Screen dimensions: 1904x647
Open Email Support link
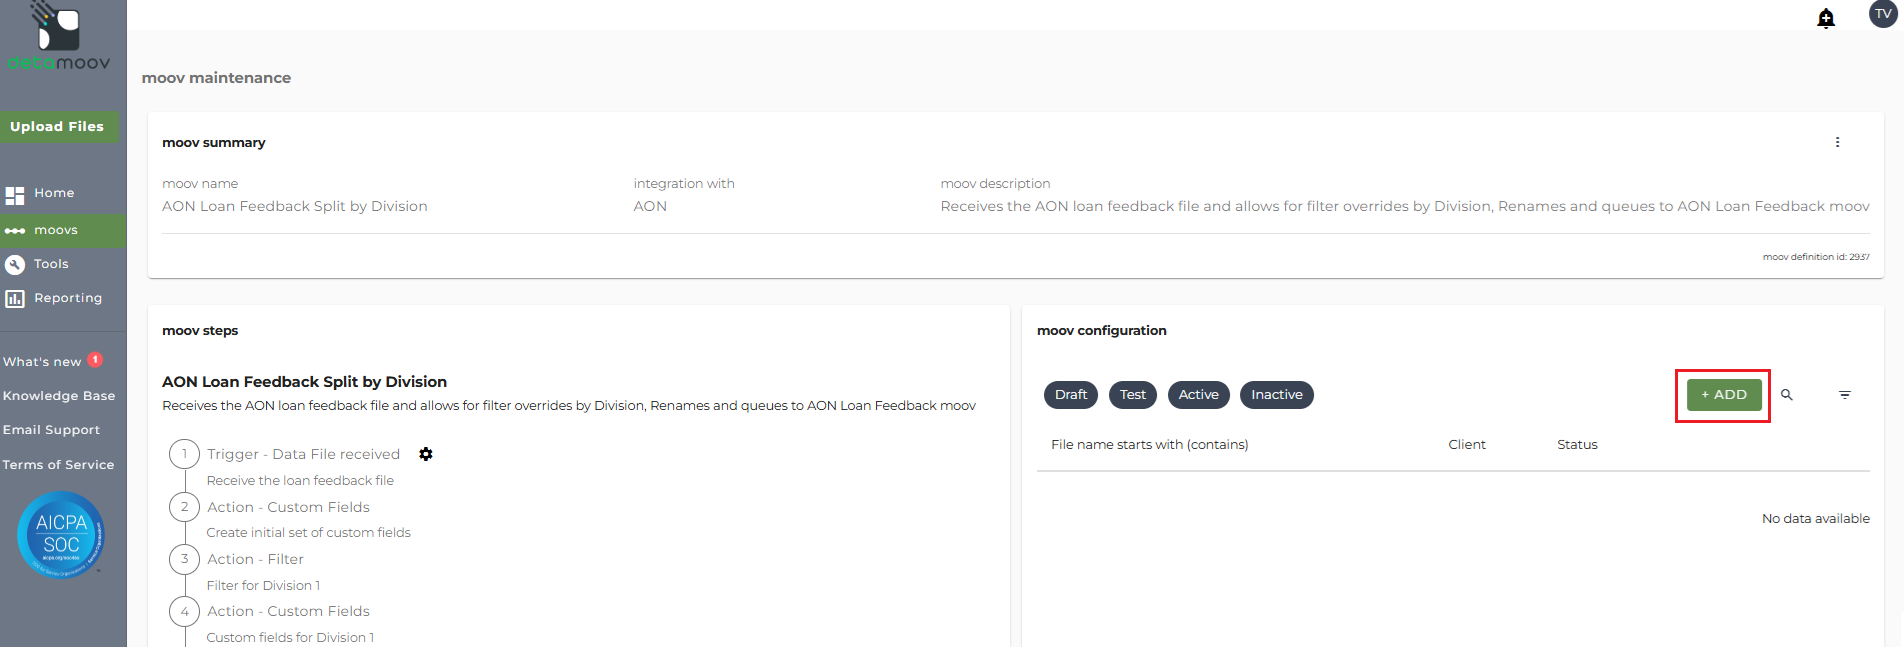(x=51, y=430)
